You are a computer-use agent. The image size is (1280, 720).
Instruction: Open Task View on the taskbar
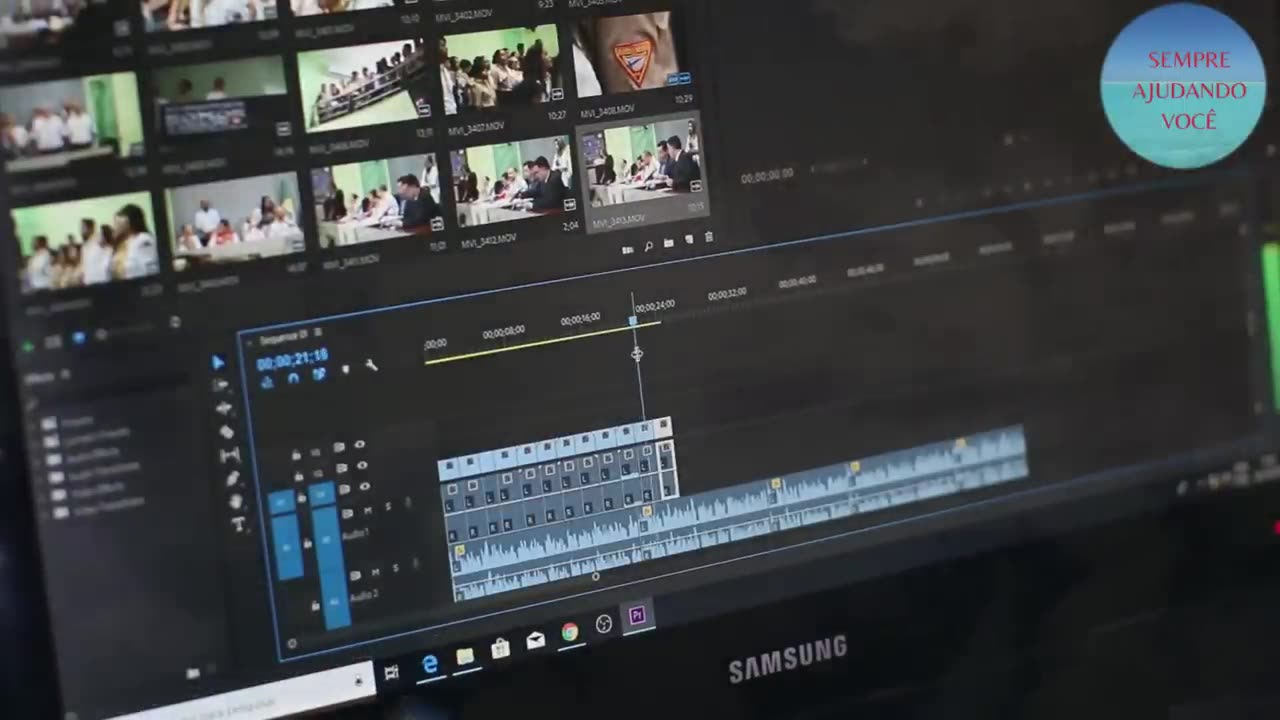[392, 672]
